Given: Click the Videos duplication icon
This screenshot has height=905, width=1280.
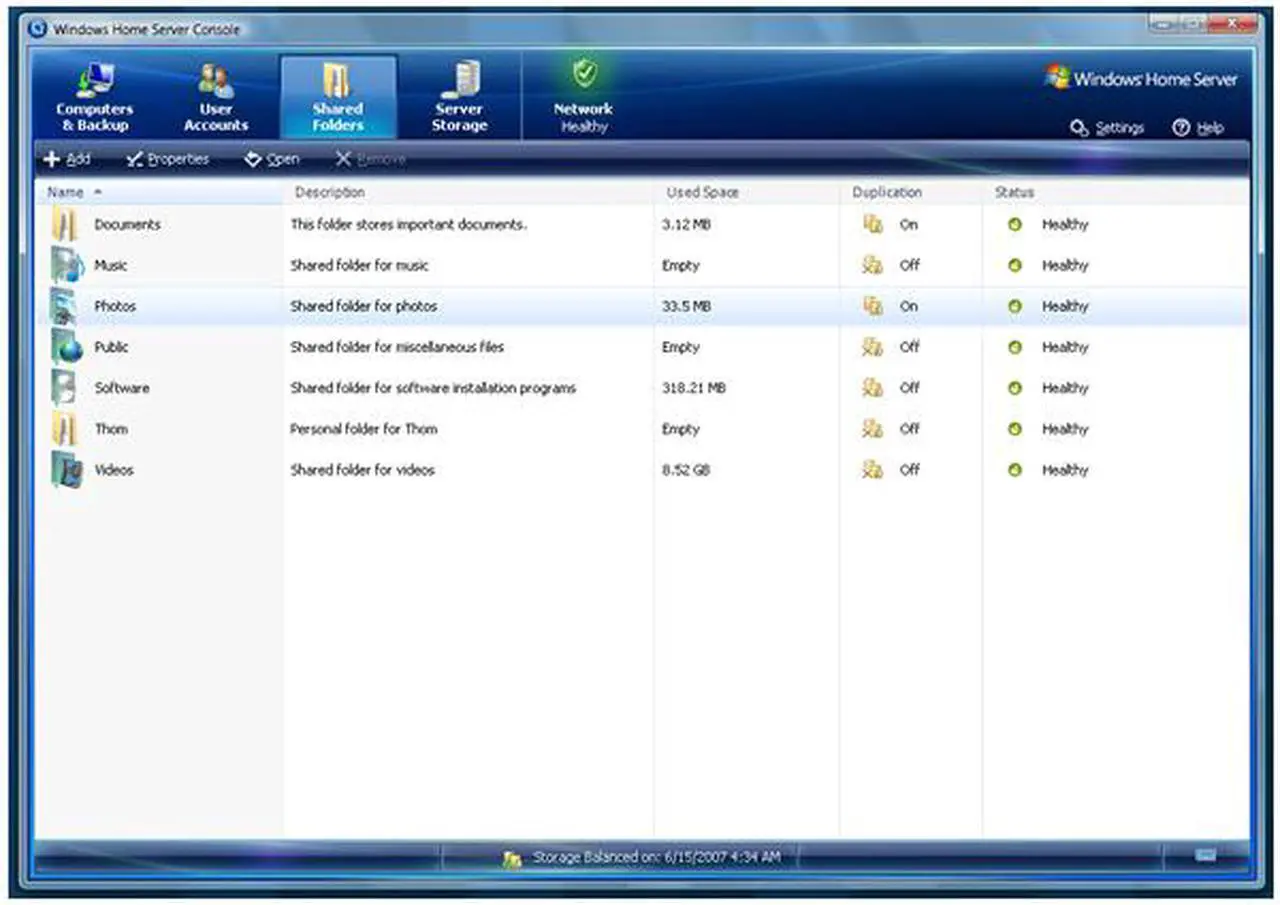Looking at the screenshot, I should [873, 470].
